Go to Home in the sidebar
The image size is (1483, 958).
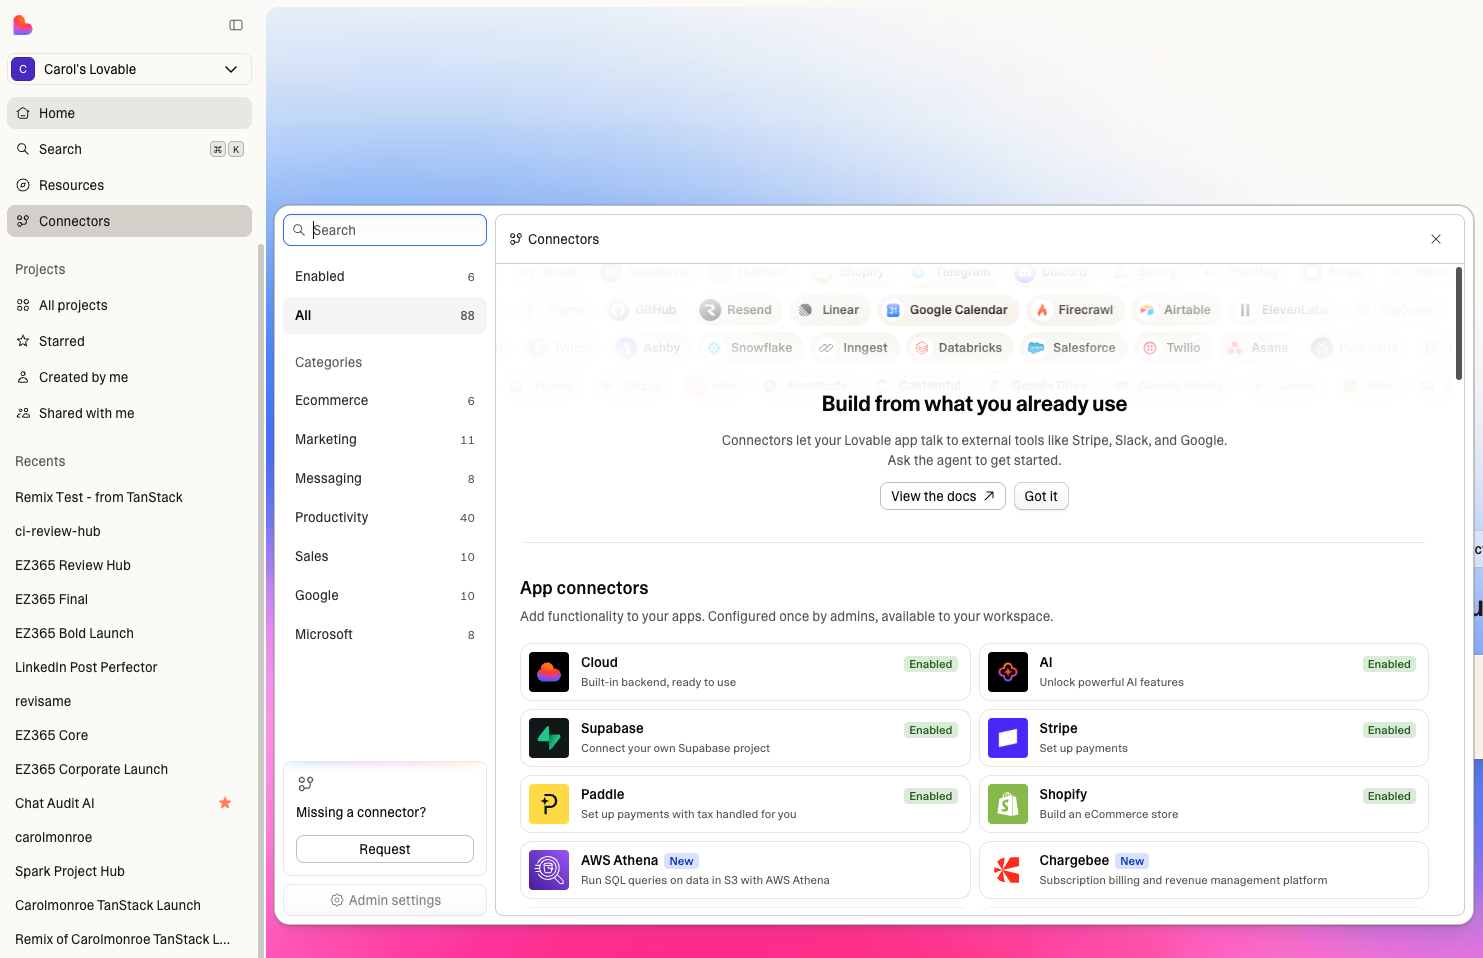(x=129, y=113)
